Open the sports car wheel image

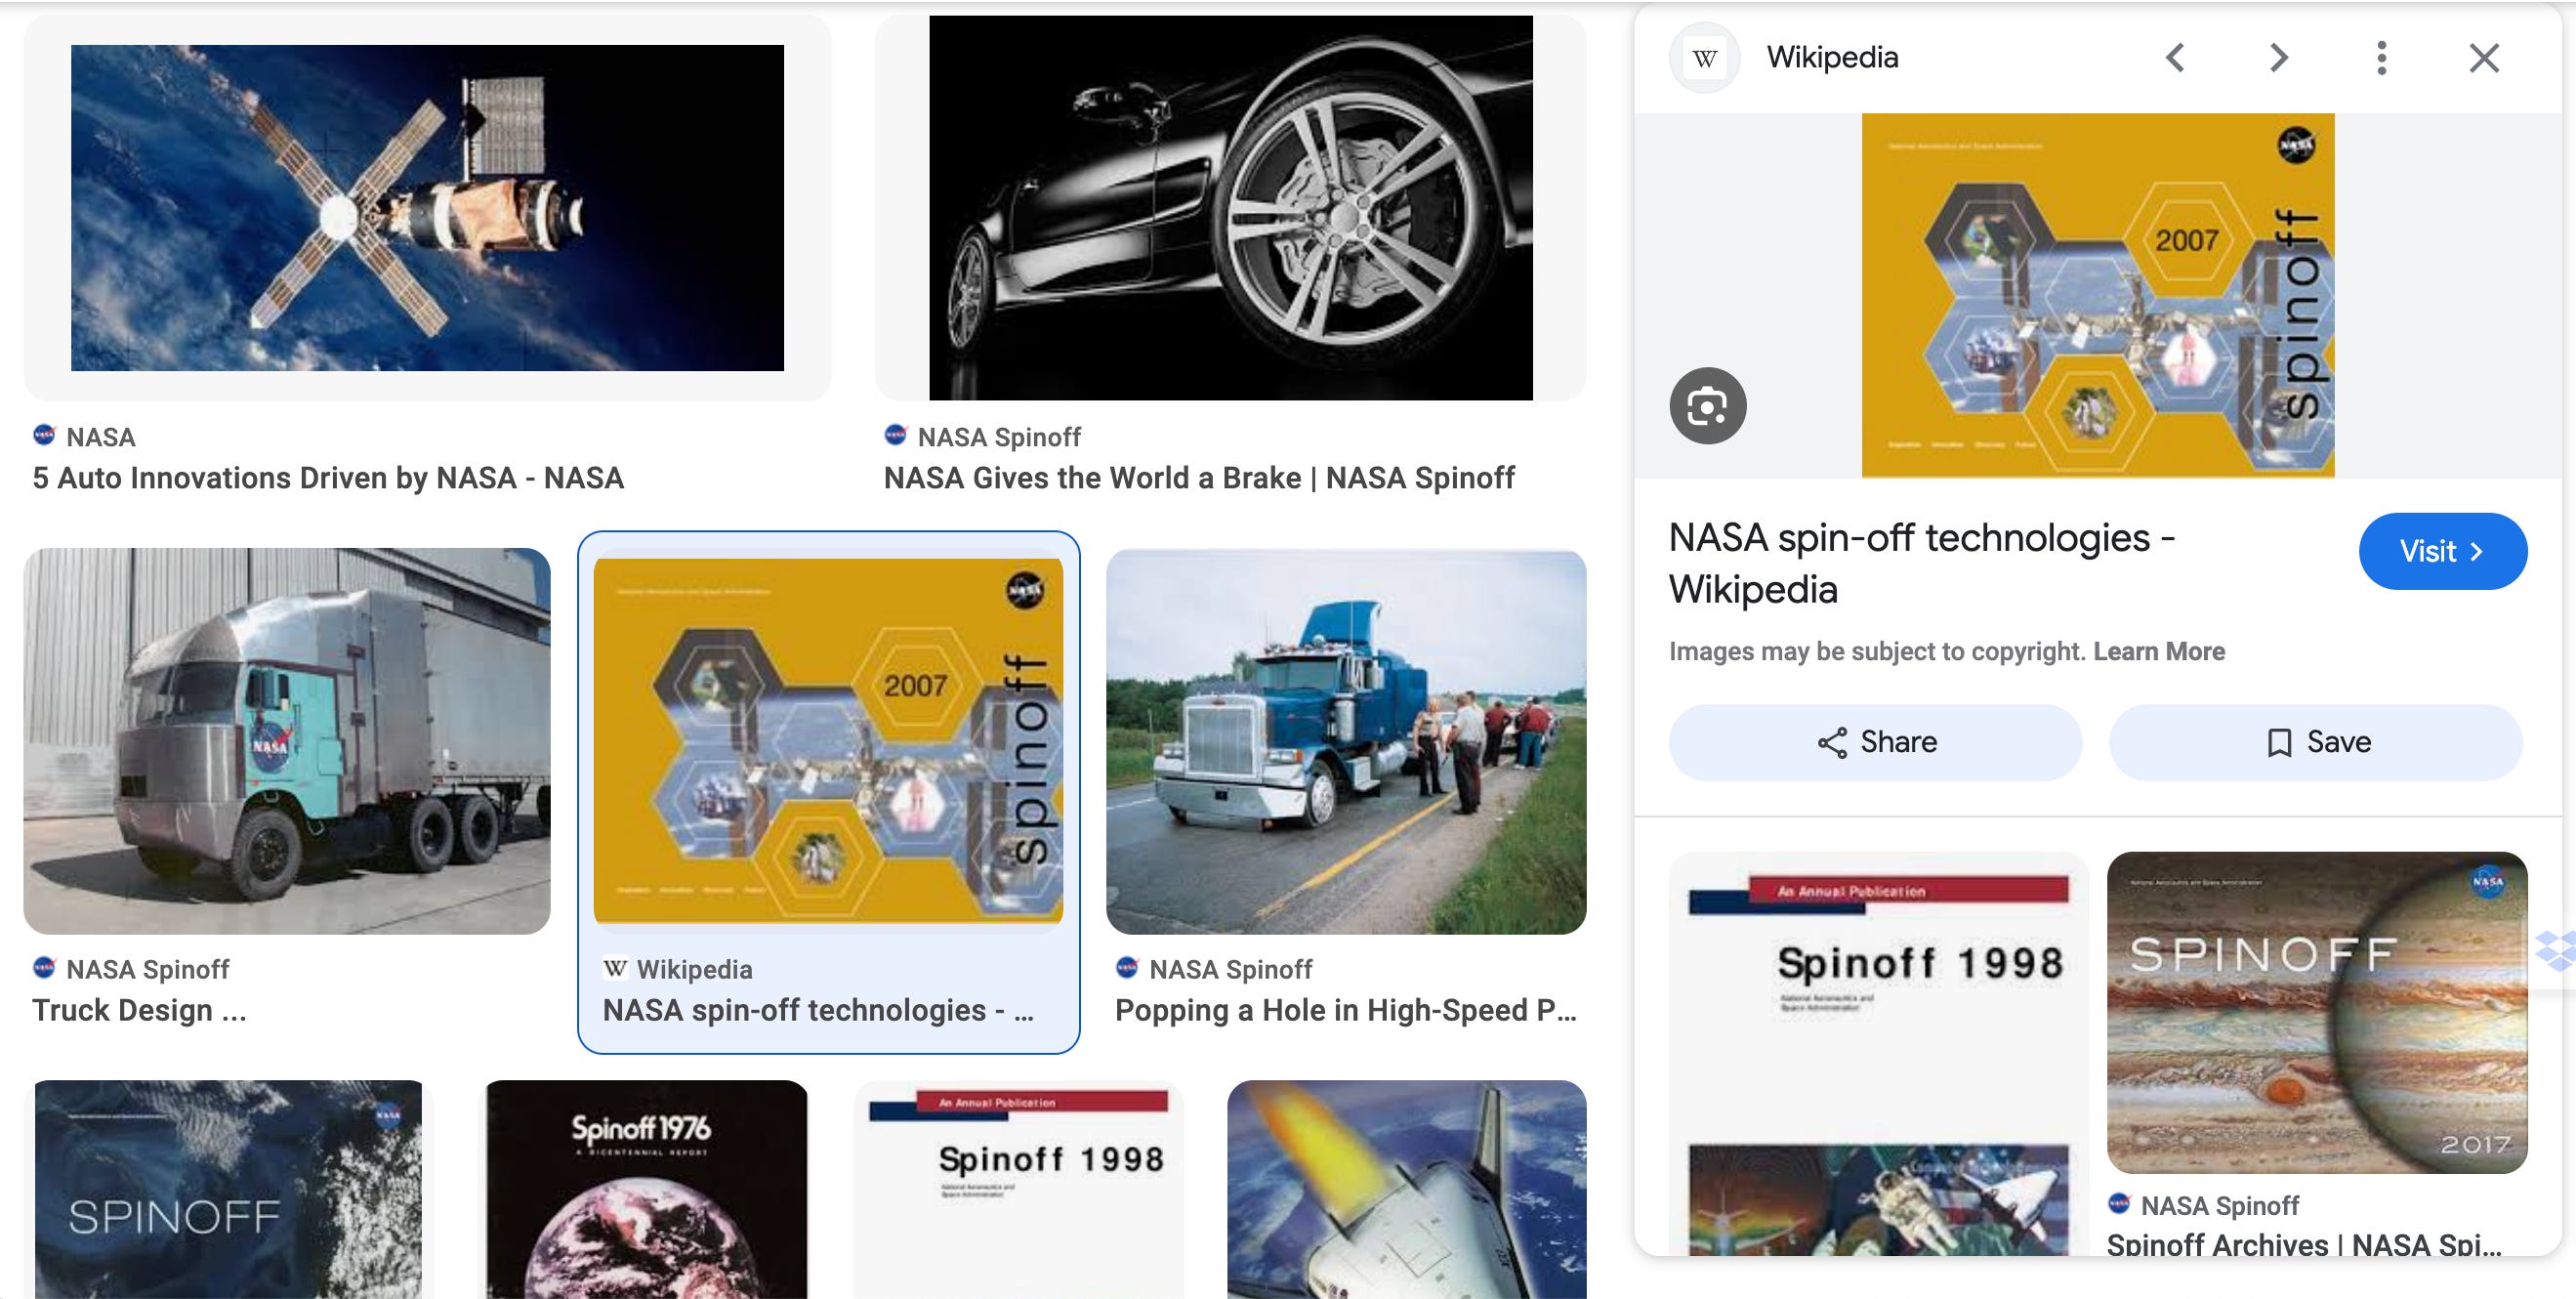[1231, 208]
